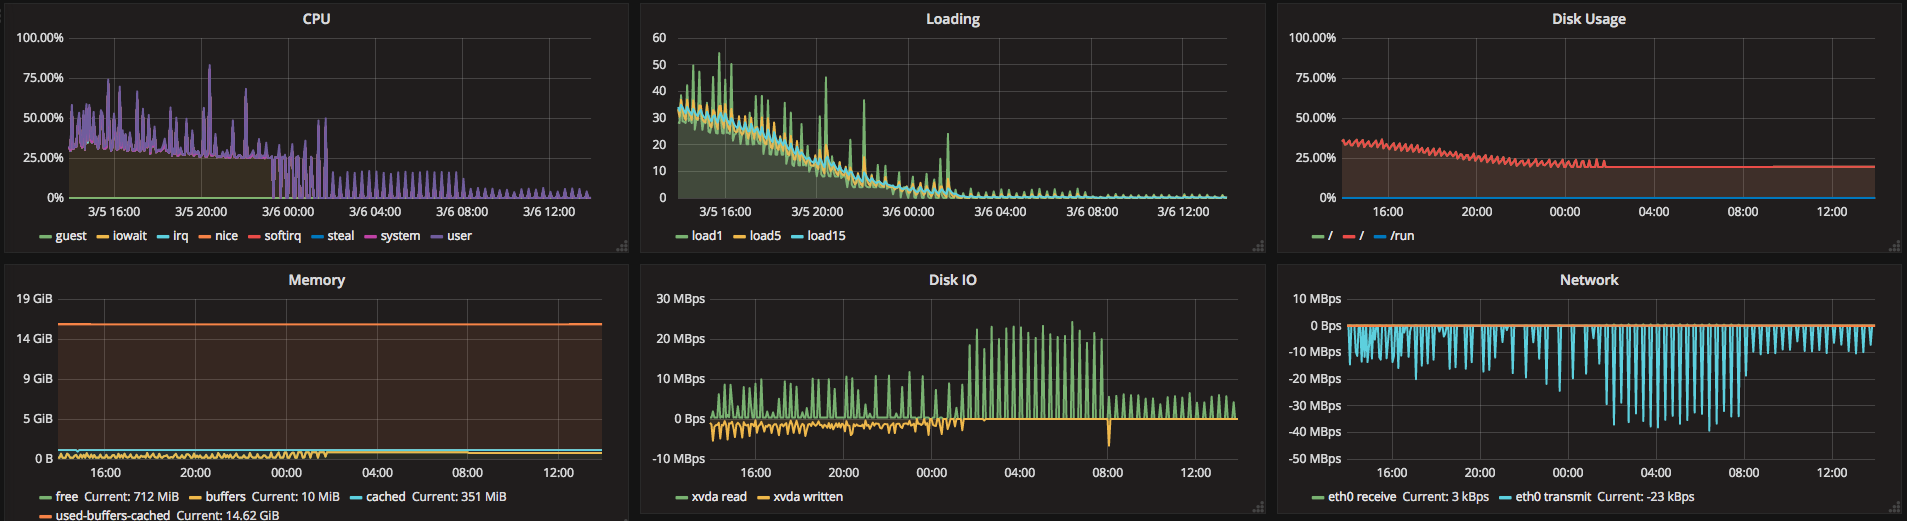Open the Memory panel title menu
1907x521 pixels.
point(316,280)
